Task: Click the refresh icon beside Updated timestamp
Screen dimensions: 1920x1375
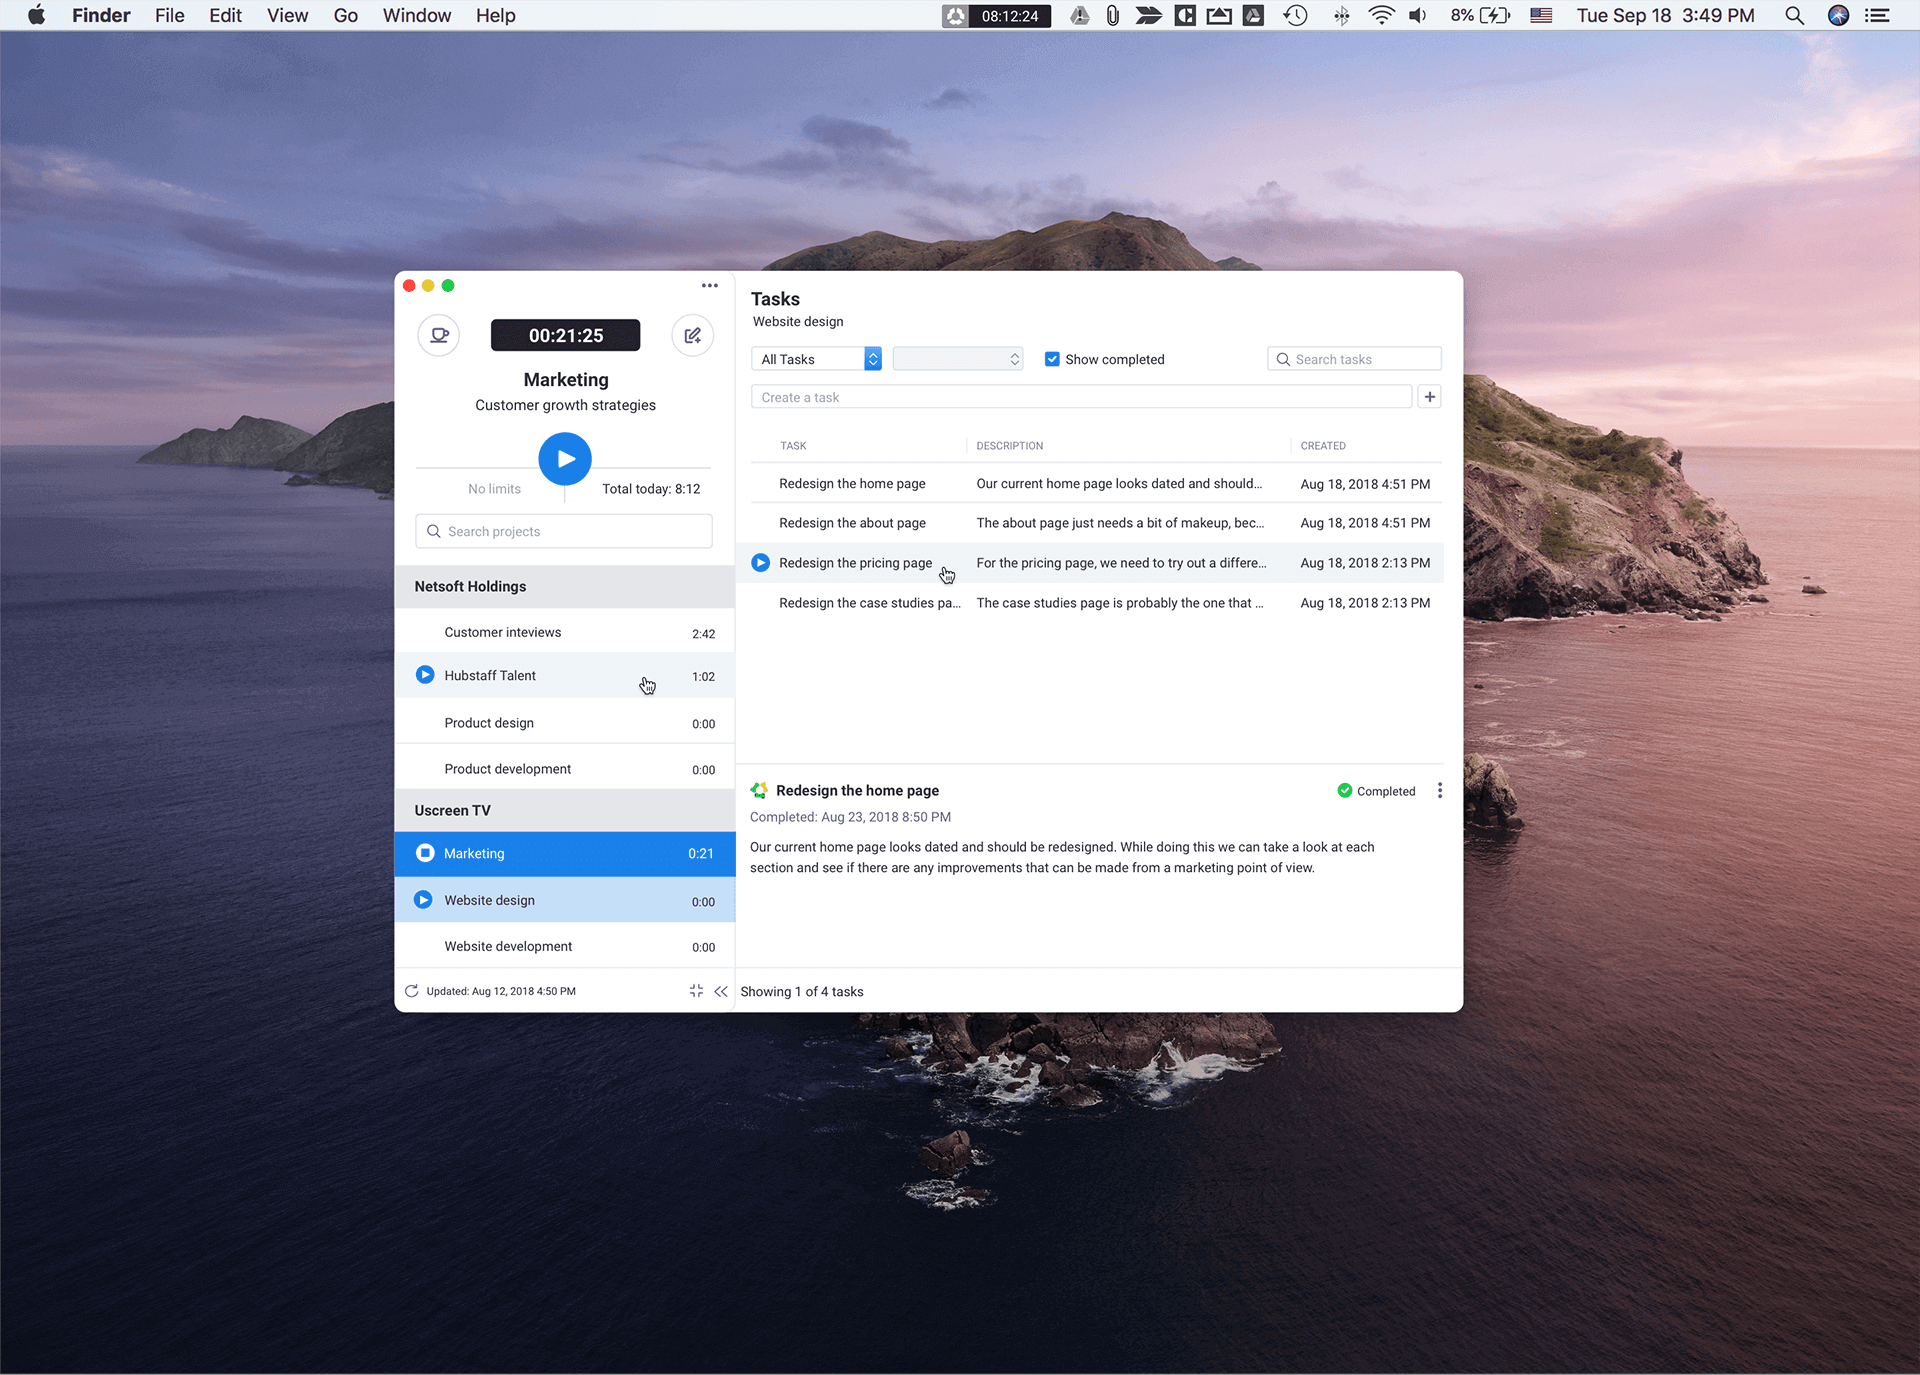Action: pos(411,991)
